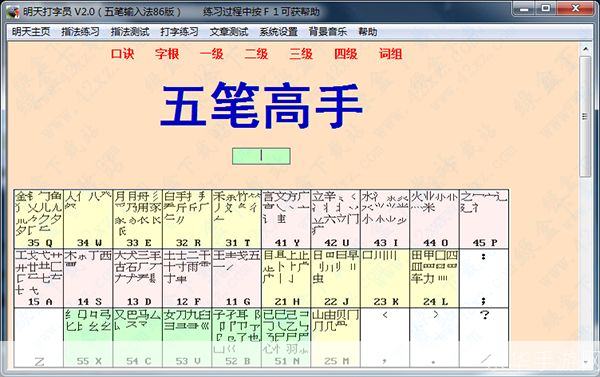Click the vertical scrollbar thumb
This screenshot has height=377, width=600.
pos(585,116)
